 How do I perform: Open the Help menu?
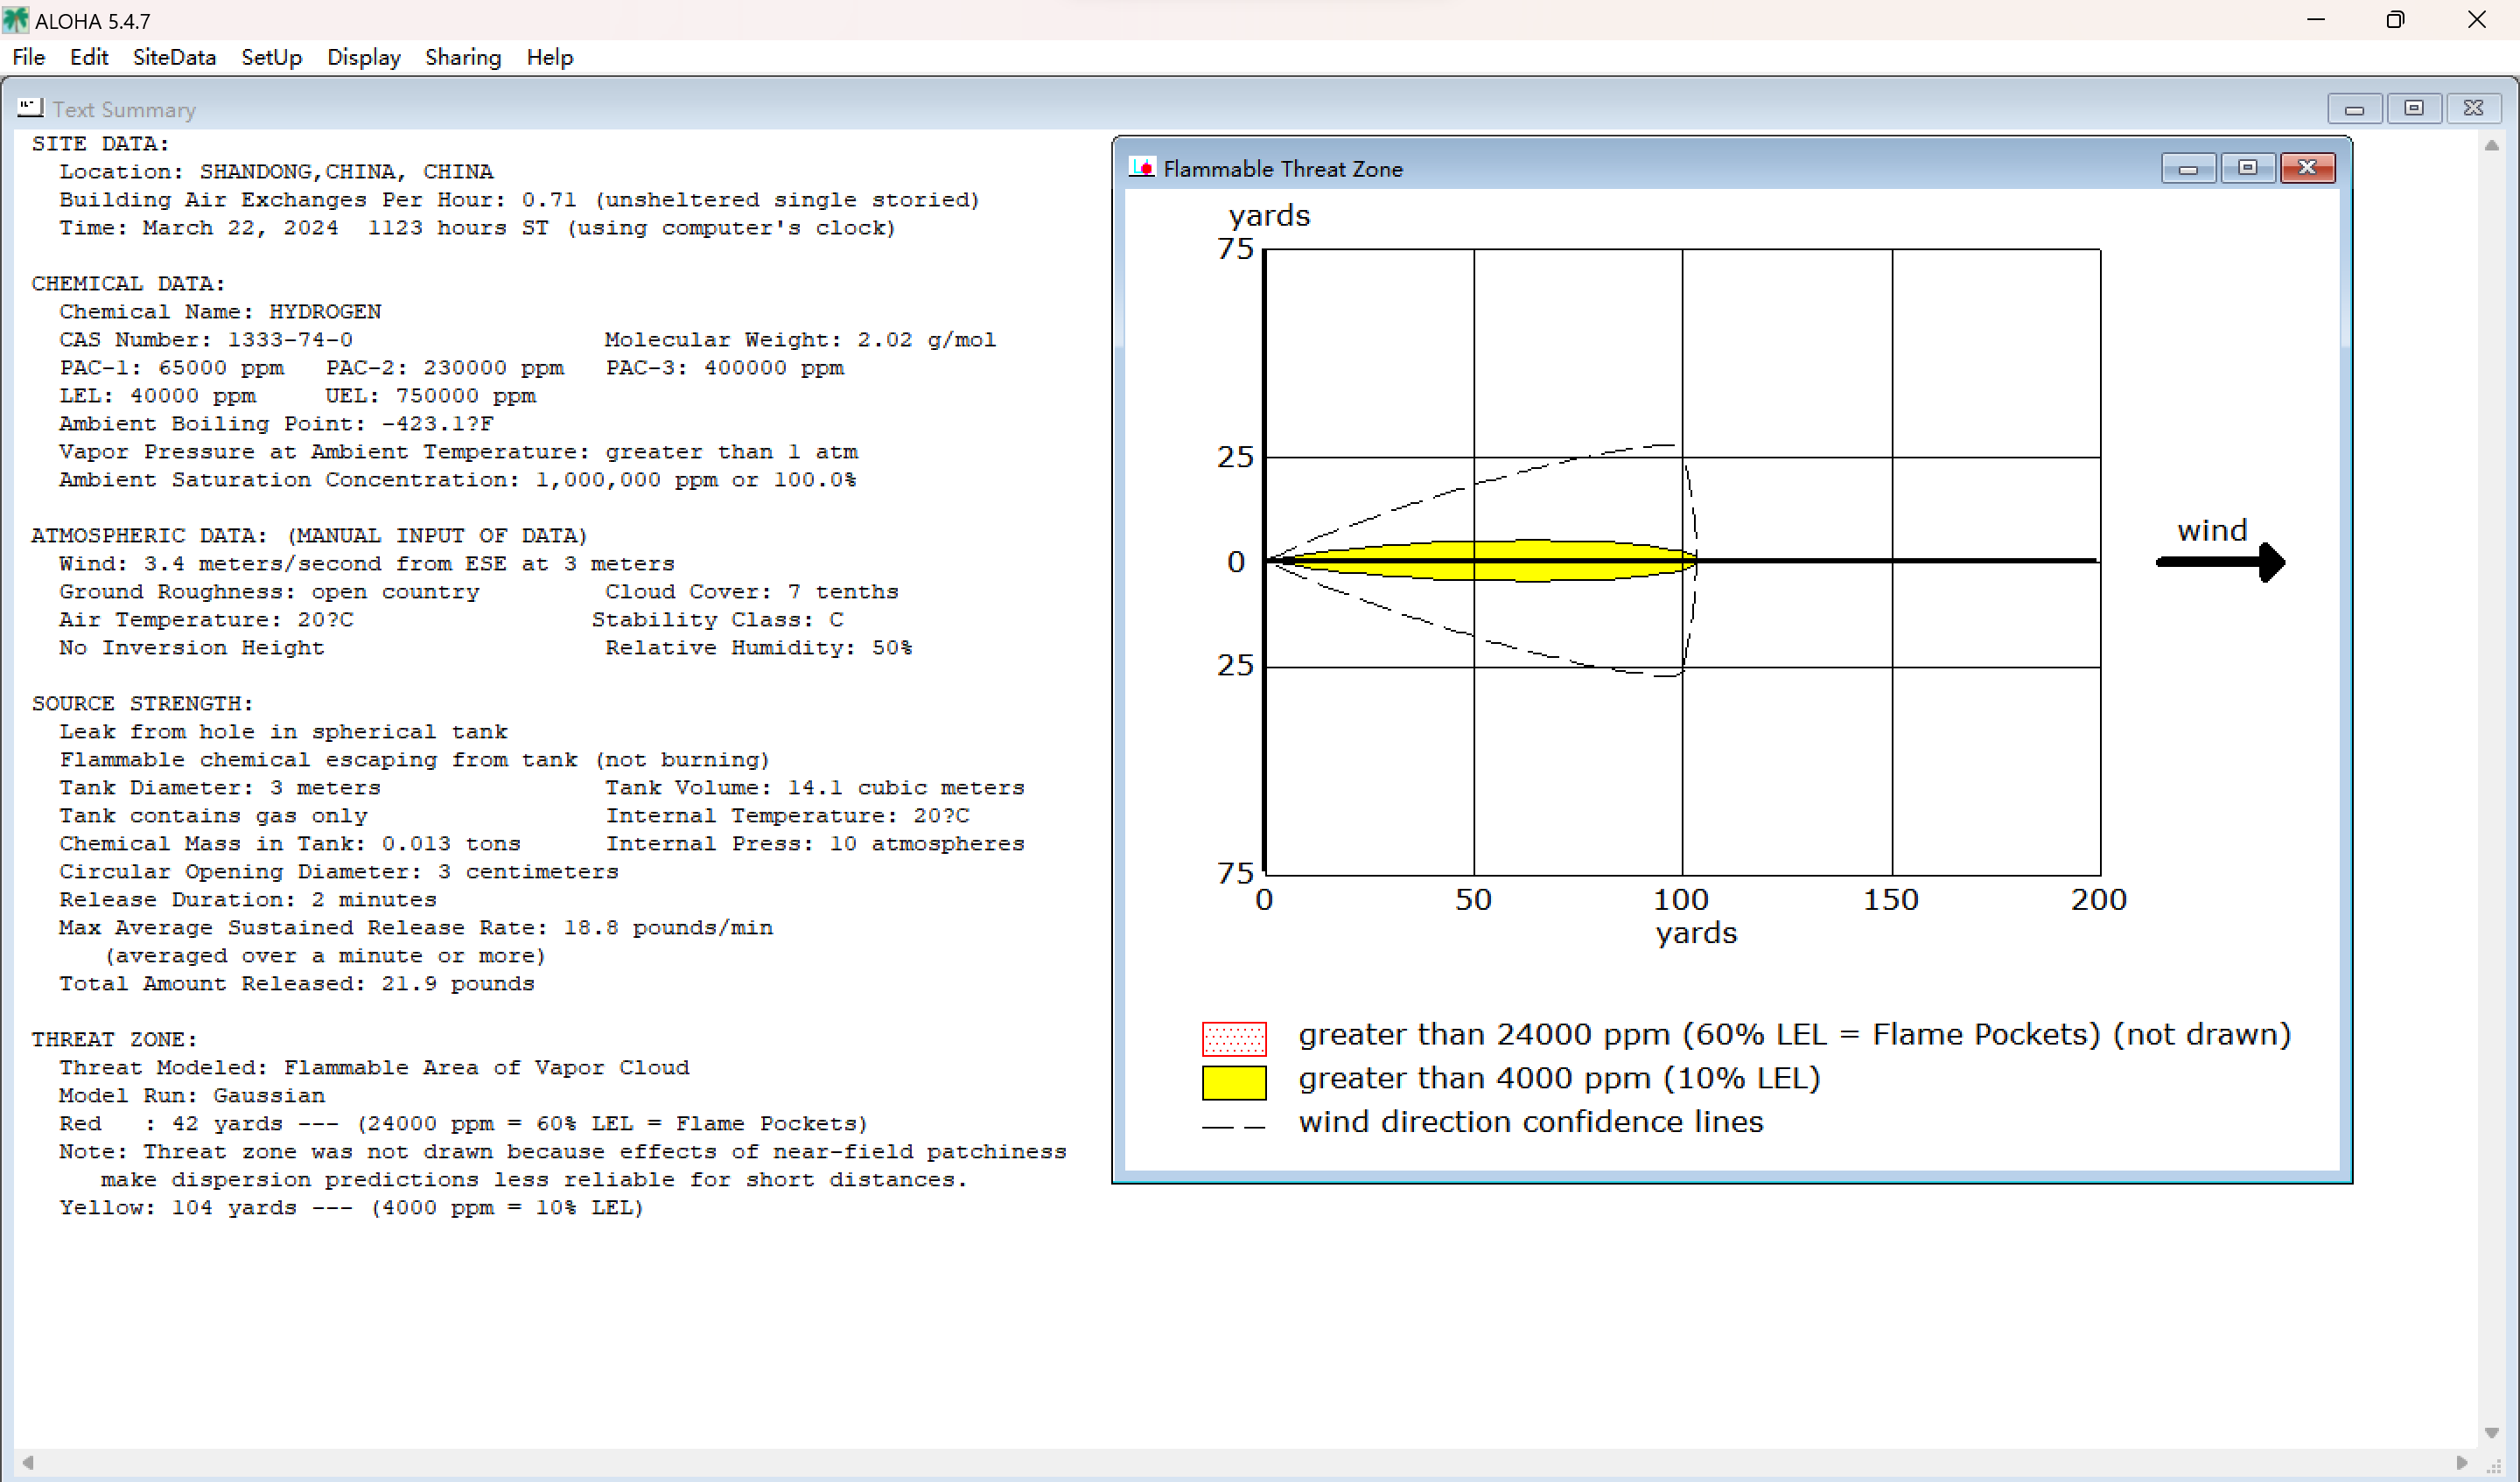pos(550,57)
